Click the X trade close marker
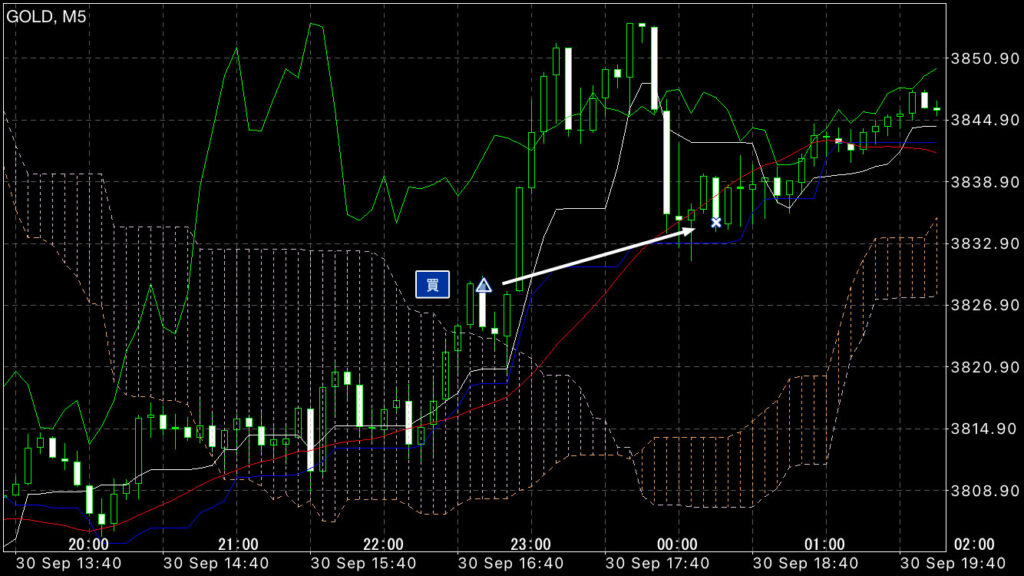Image resolution: width=1024 pixels, height=576 pixels. (x=716, y=222)
